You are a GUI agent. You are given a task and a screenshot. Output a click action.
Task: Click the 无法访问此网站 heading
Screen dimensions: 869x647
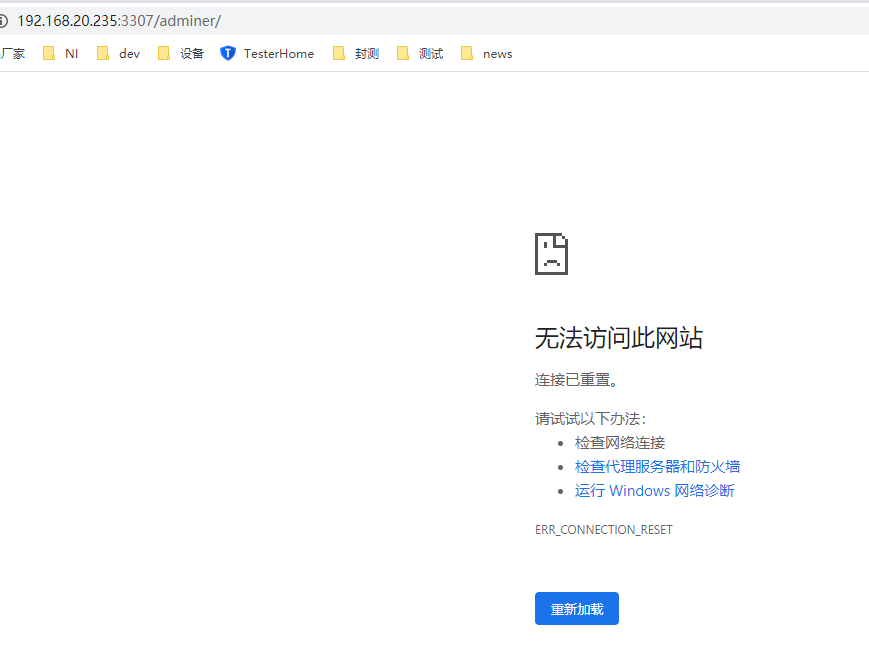click(618, 338)
